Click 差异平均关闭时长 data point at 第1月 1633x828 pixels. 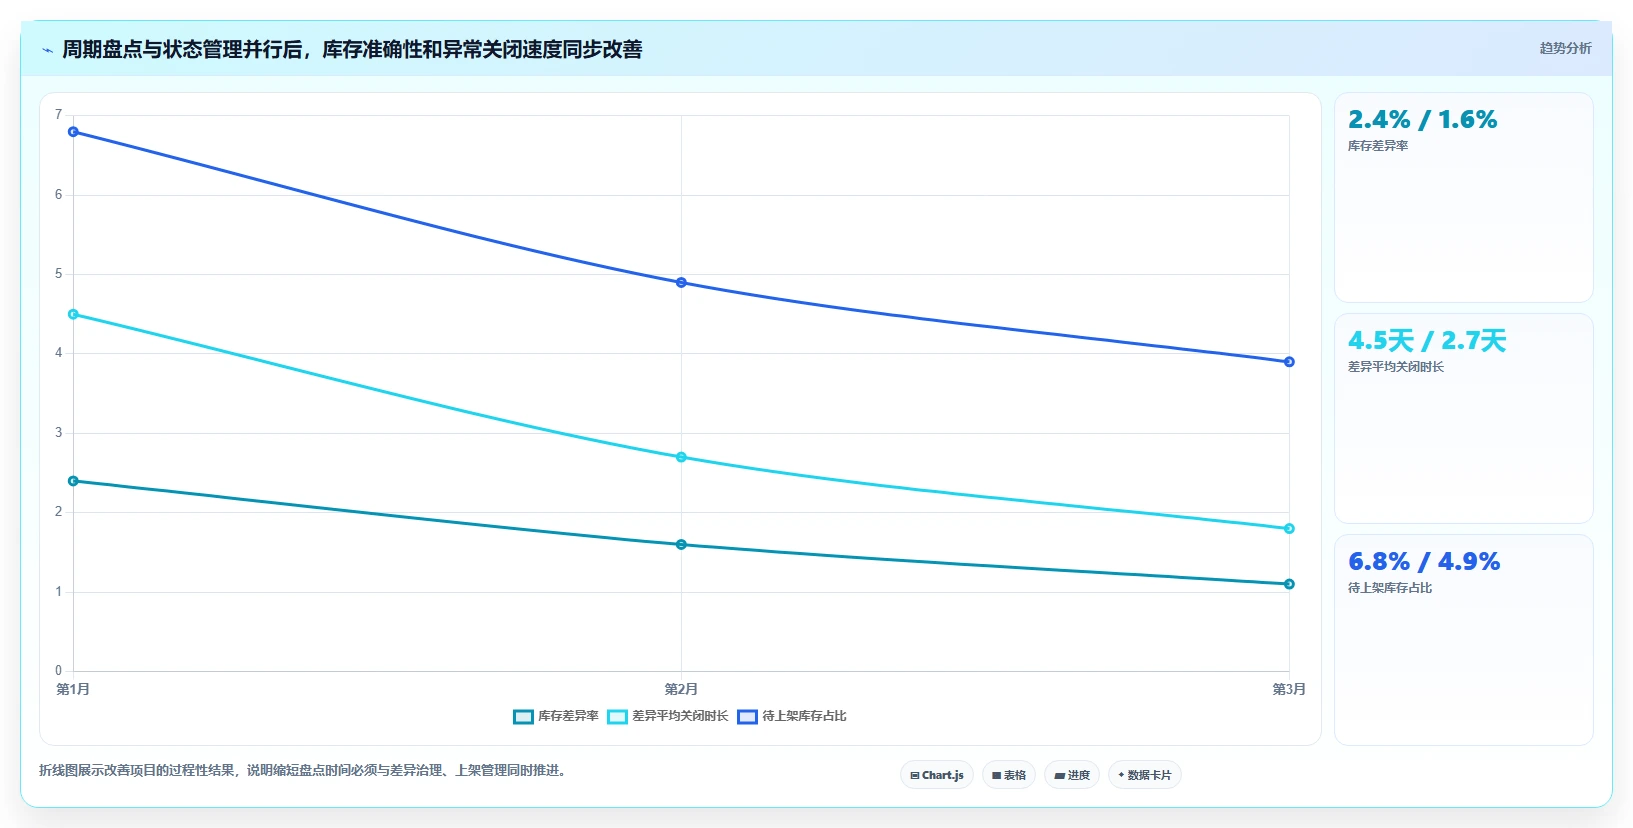pos(73,314)
